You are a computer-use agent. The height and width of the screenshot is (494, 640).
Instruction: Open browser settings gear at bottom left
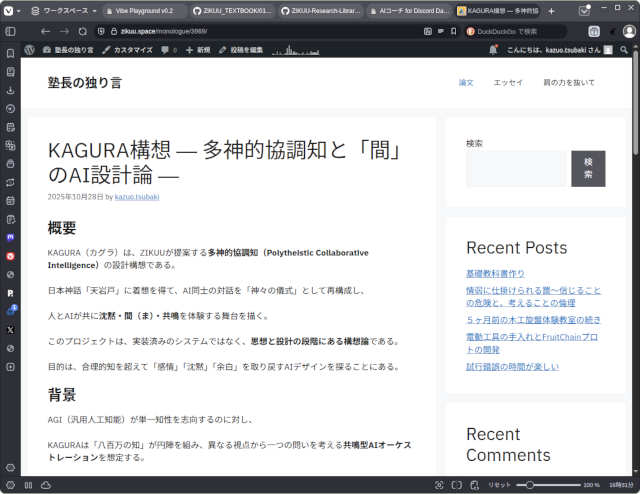point(10,467)
